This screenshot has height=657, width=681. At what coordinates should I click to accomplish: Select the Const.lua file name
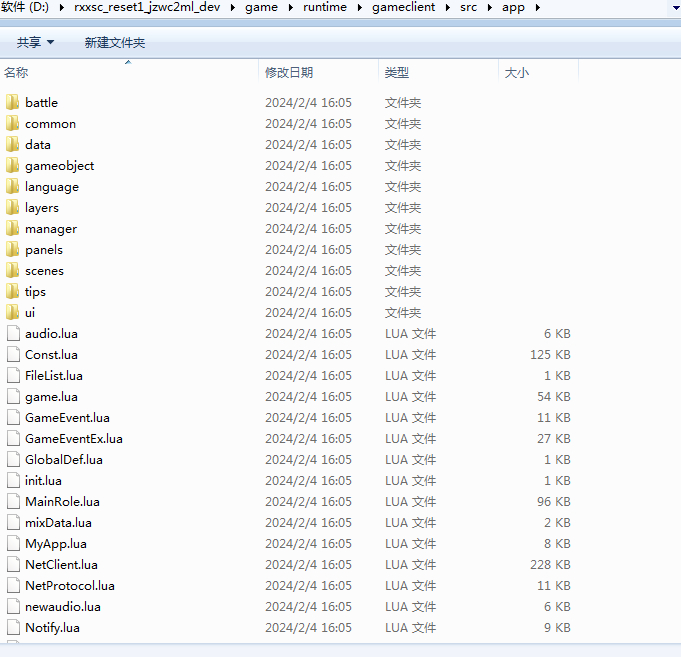(51, 354)
